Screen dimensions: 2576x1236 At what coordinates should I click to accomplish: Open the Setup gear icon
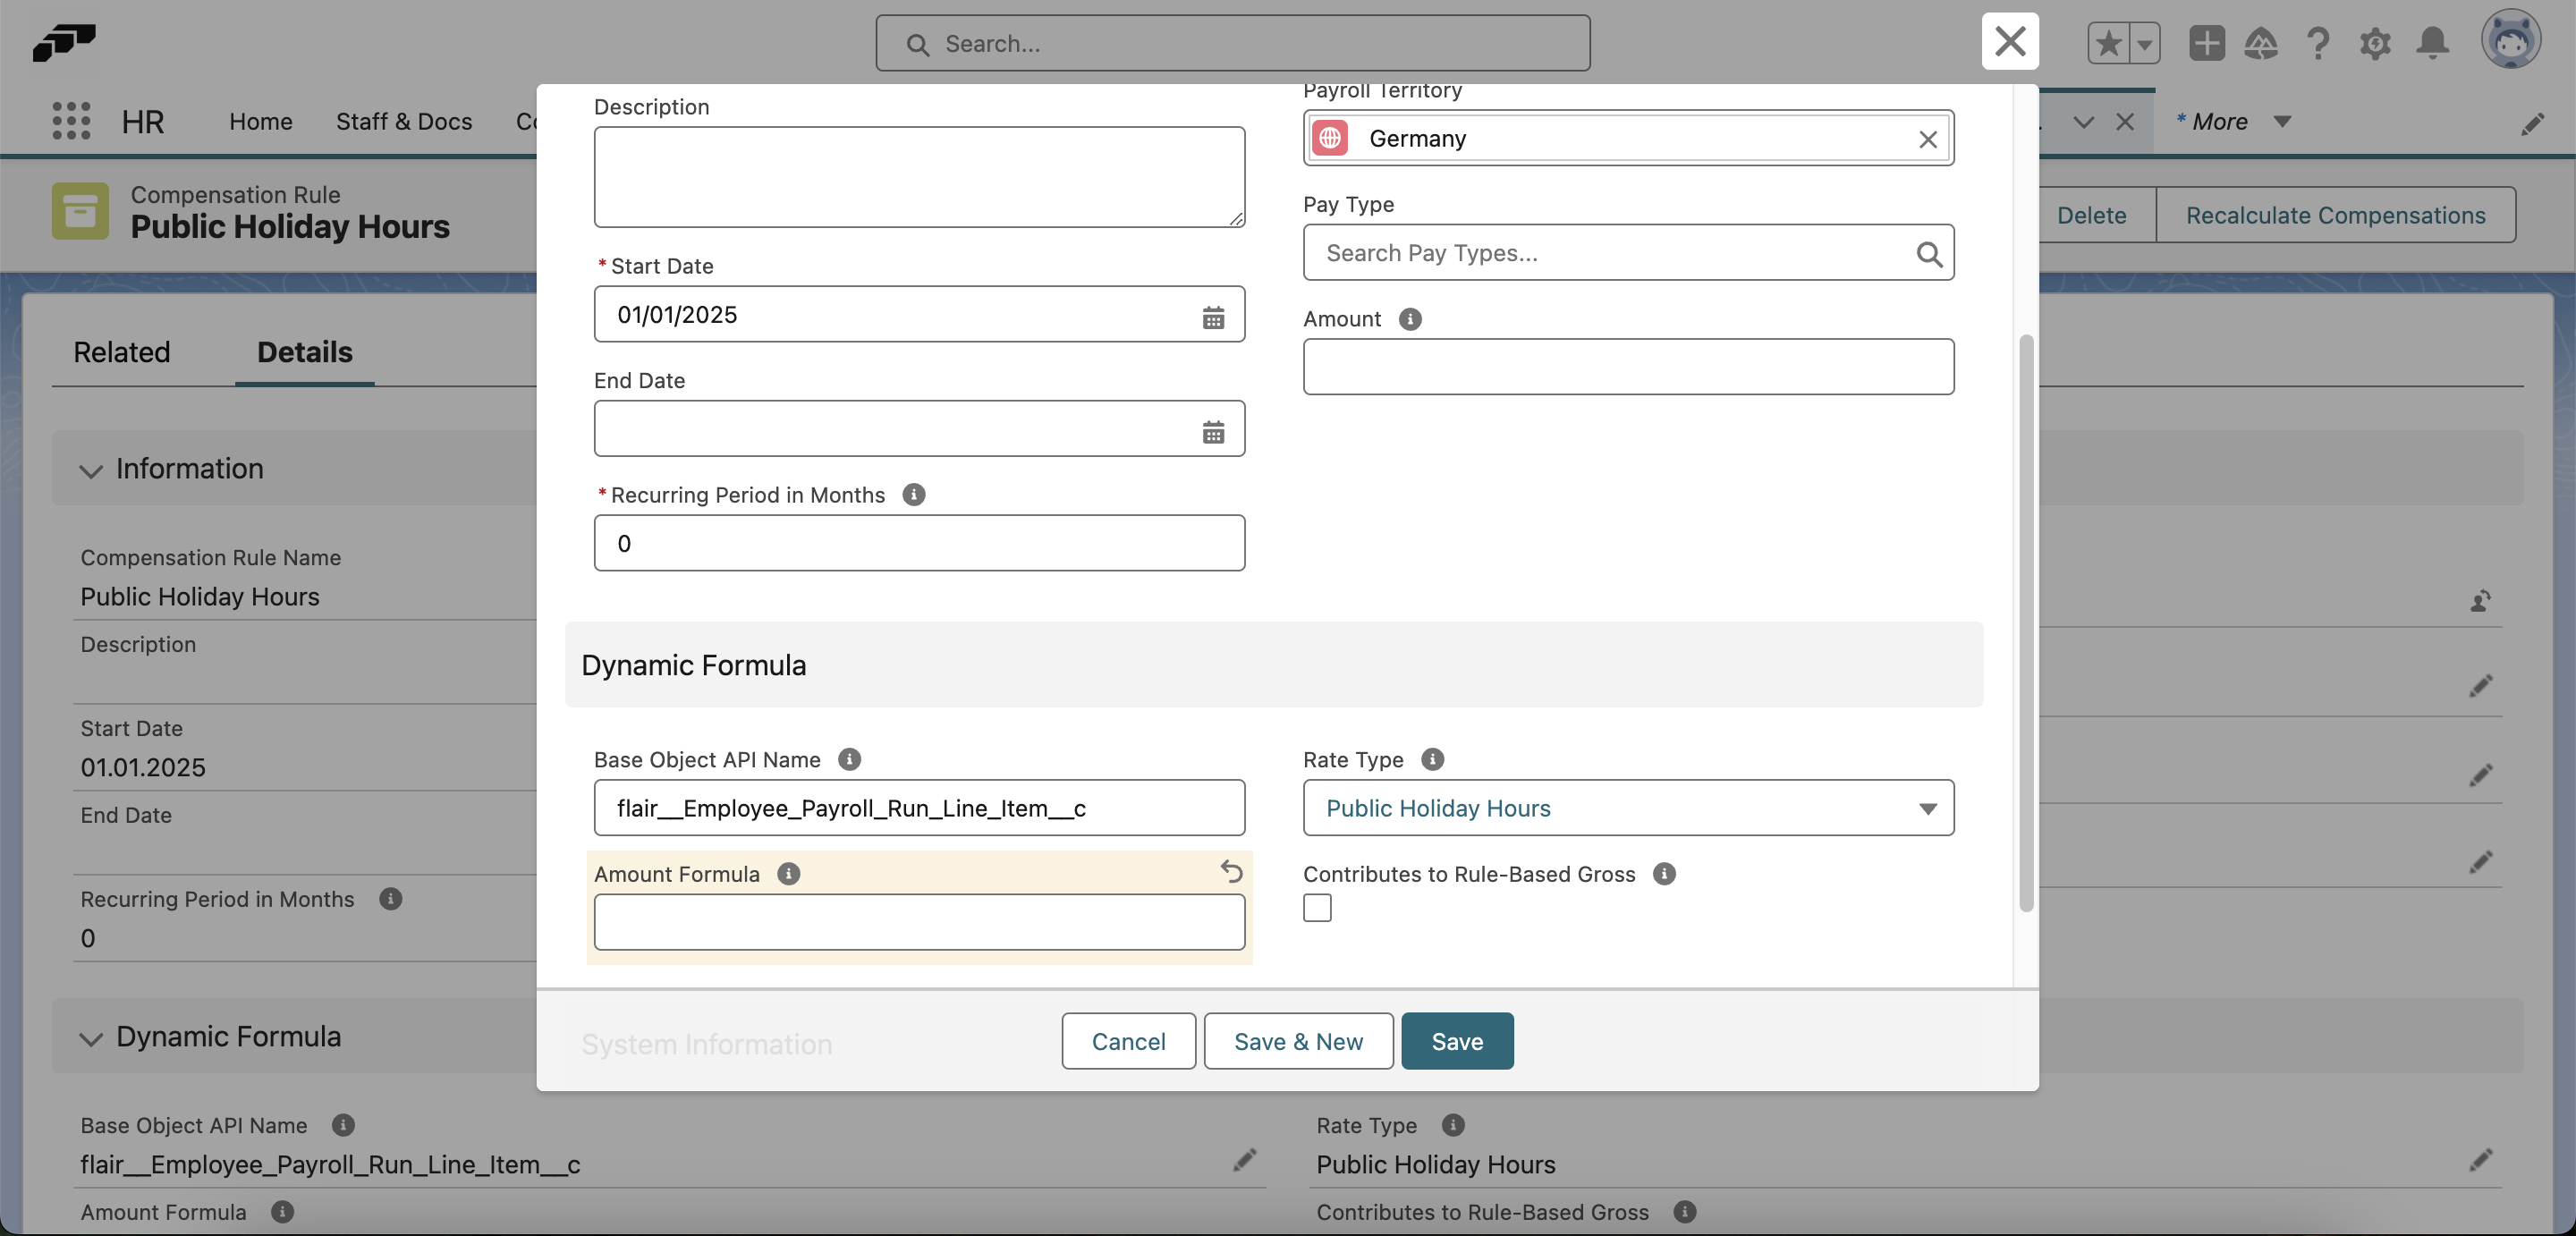pos(2376,43)
